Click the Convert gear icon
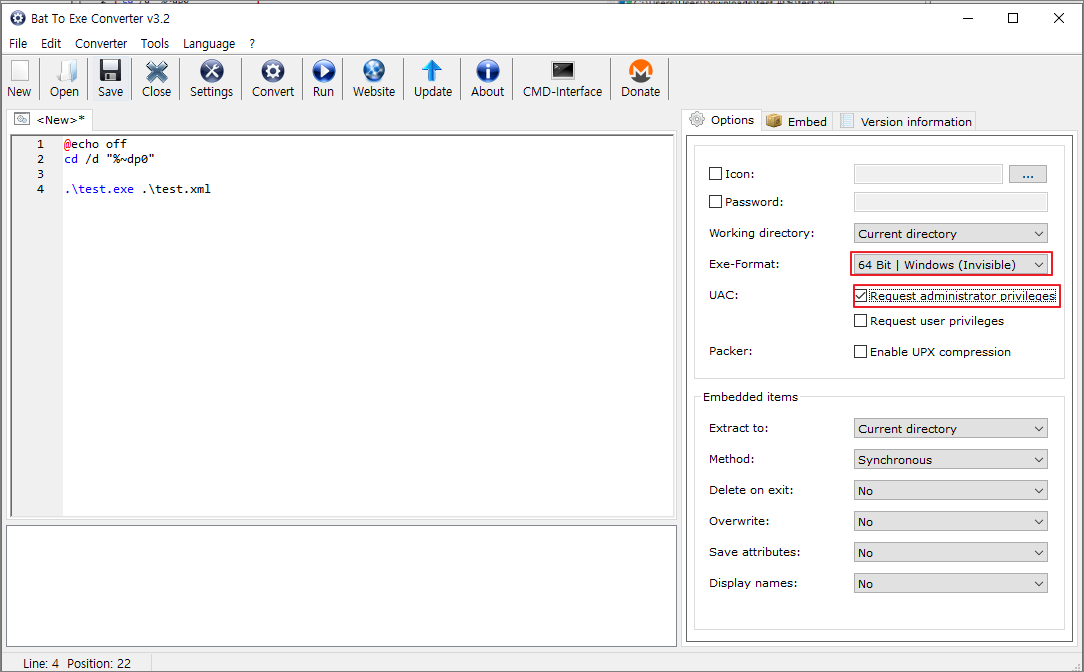Image resolution: width=1084 pixels, height=672 pixels. (272, 71)
